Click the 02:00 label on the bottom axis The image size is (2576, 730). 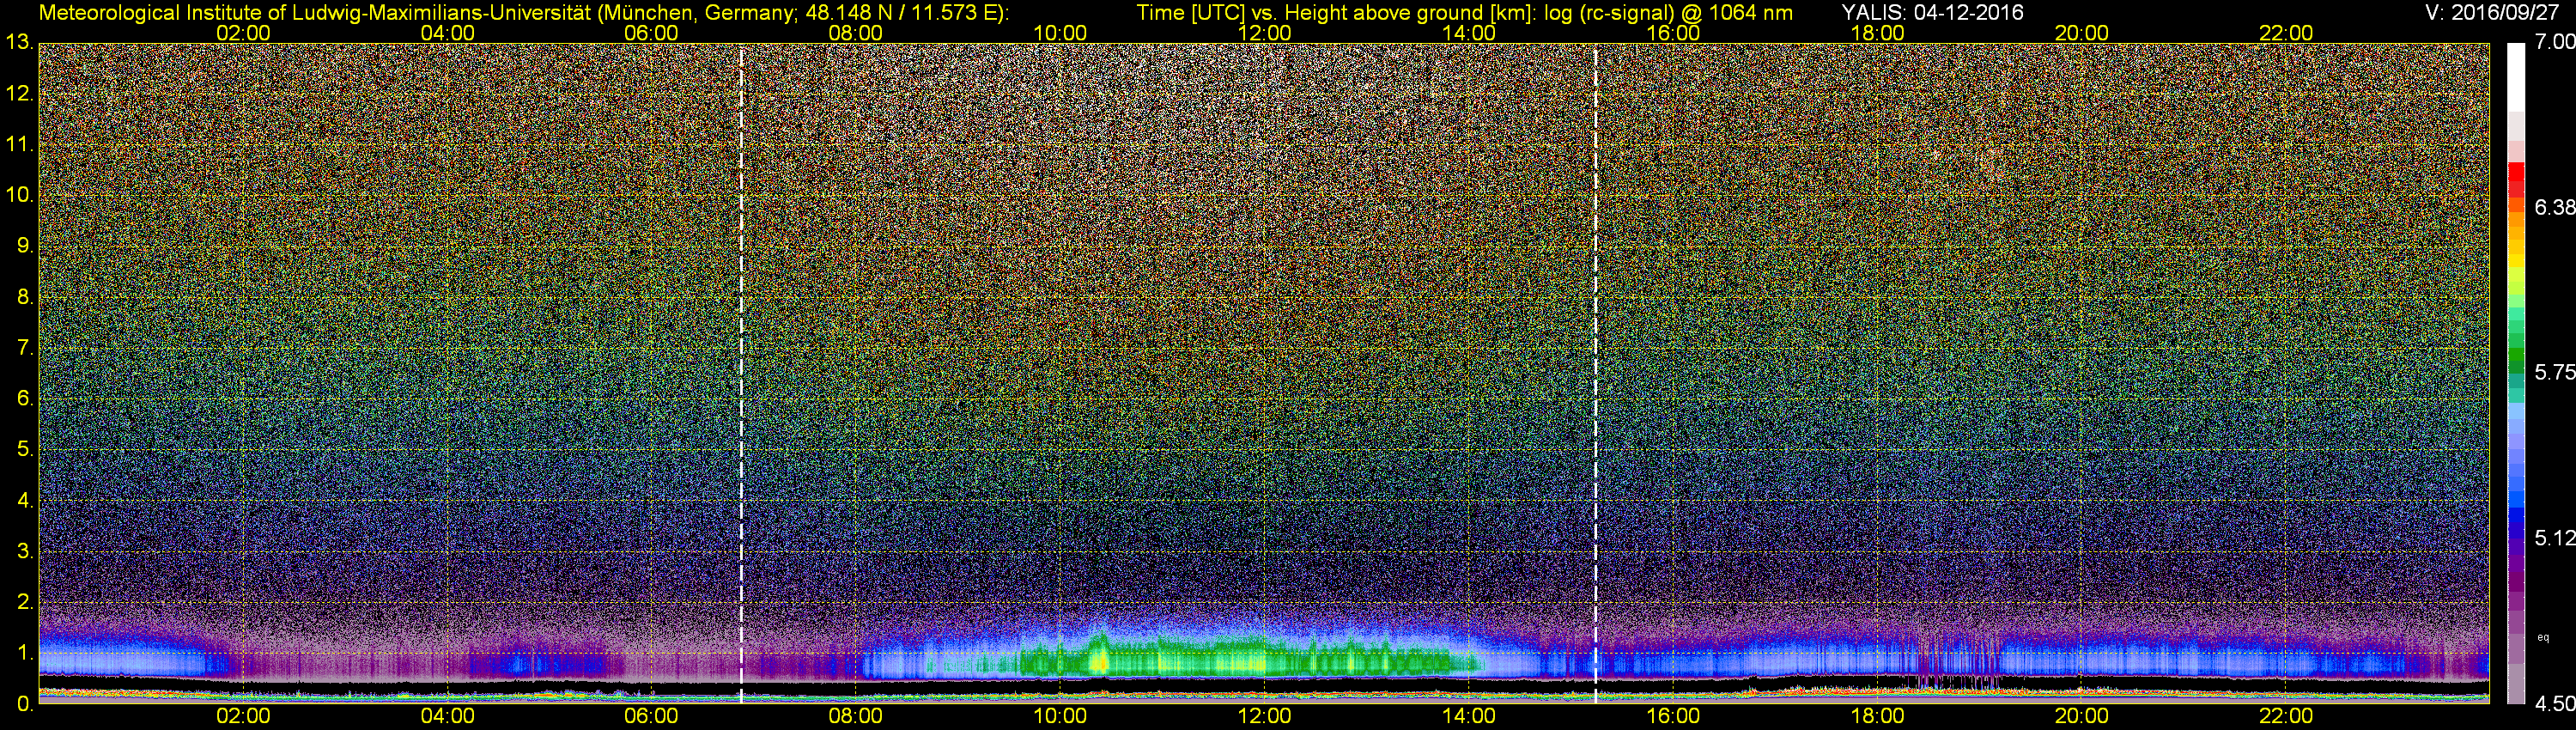(x=243, y=716)
